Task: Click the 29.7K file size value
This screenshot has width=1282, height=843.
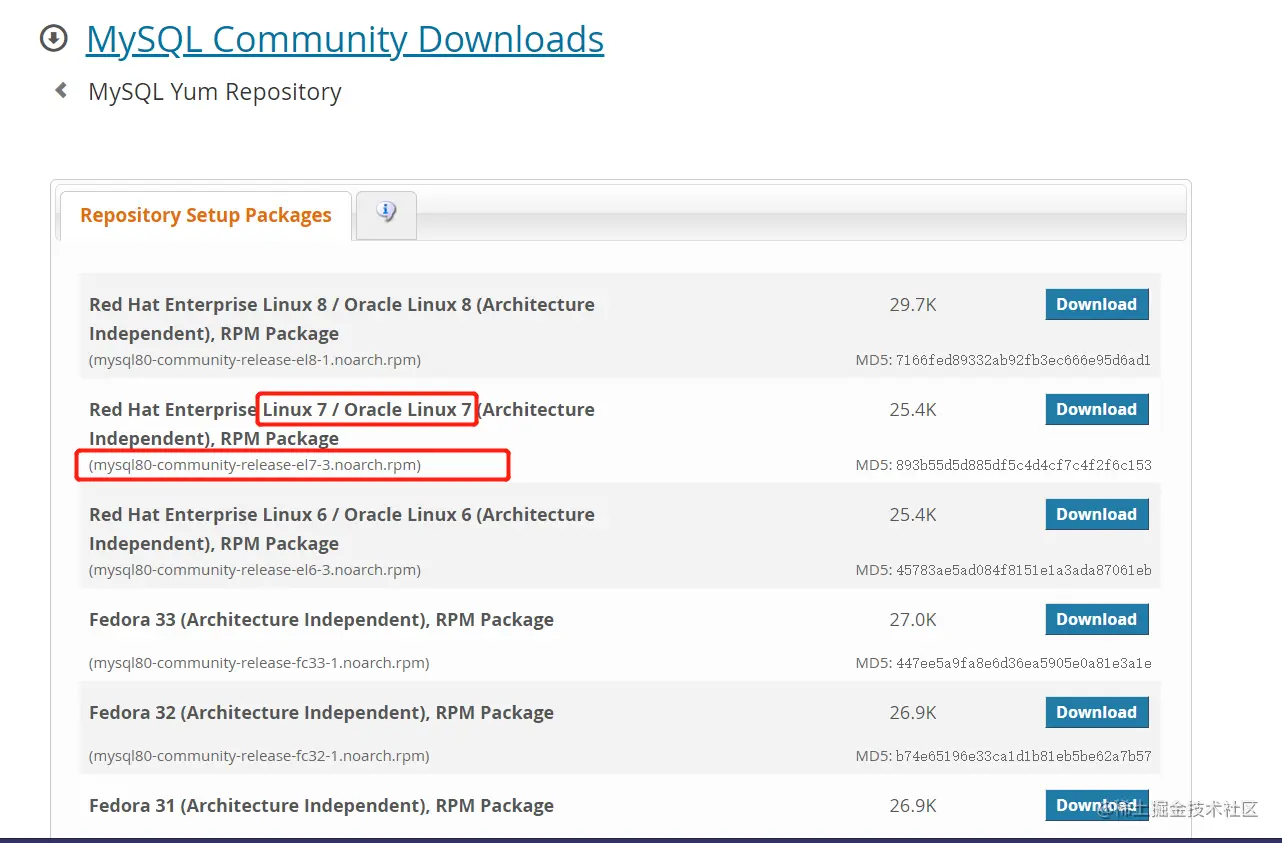Action: tap(913, 305)
